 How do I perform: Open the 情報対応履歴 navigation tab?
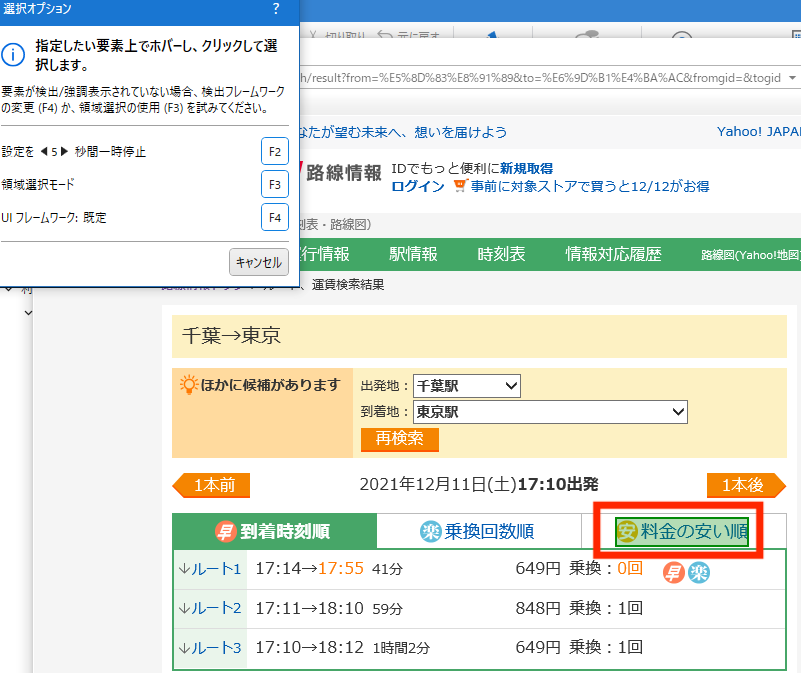(613, 254)
